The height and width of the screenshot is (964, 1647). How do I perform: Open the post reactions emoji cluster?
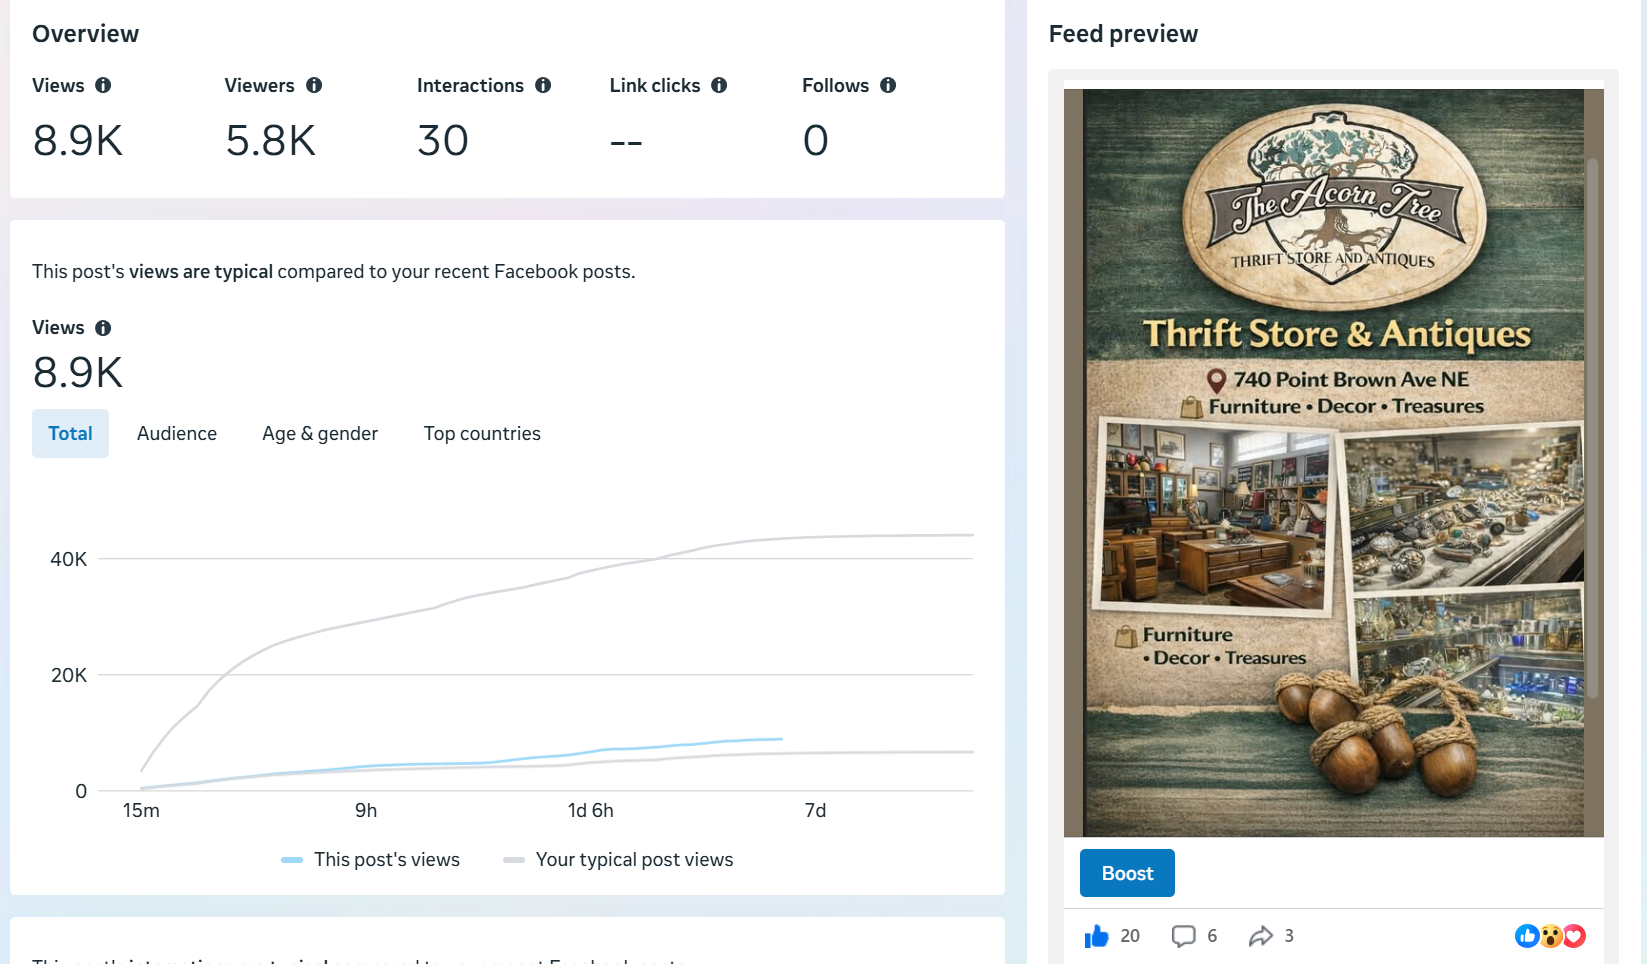click(x=1550, y=936)
